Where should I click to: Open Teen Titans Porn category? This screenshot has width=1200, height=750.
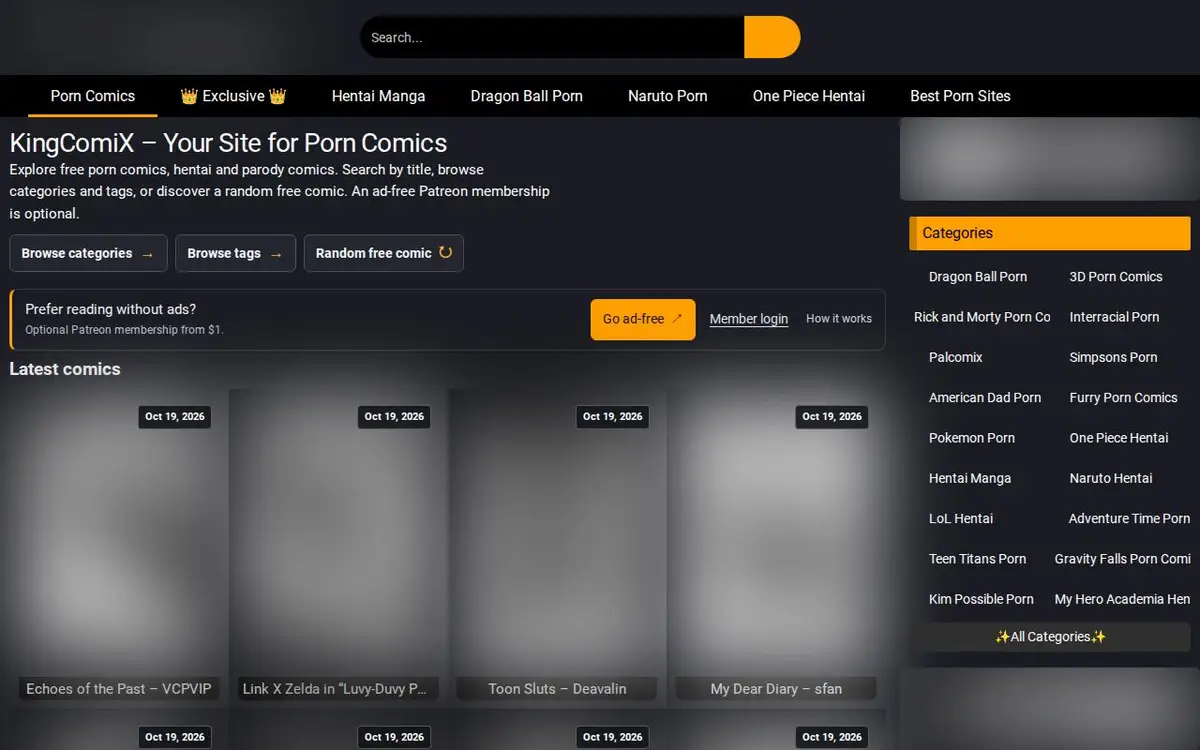pyautogui.click(x=978, y=559)
